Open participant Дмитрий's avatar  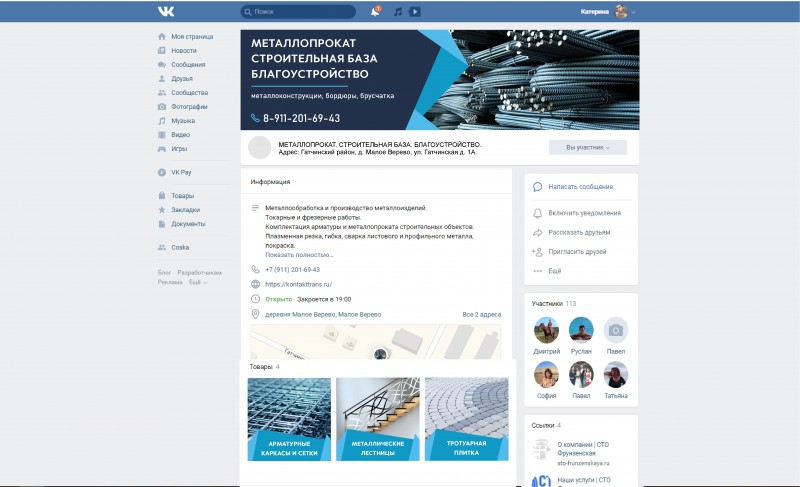tap(546, 330)
